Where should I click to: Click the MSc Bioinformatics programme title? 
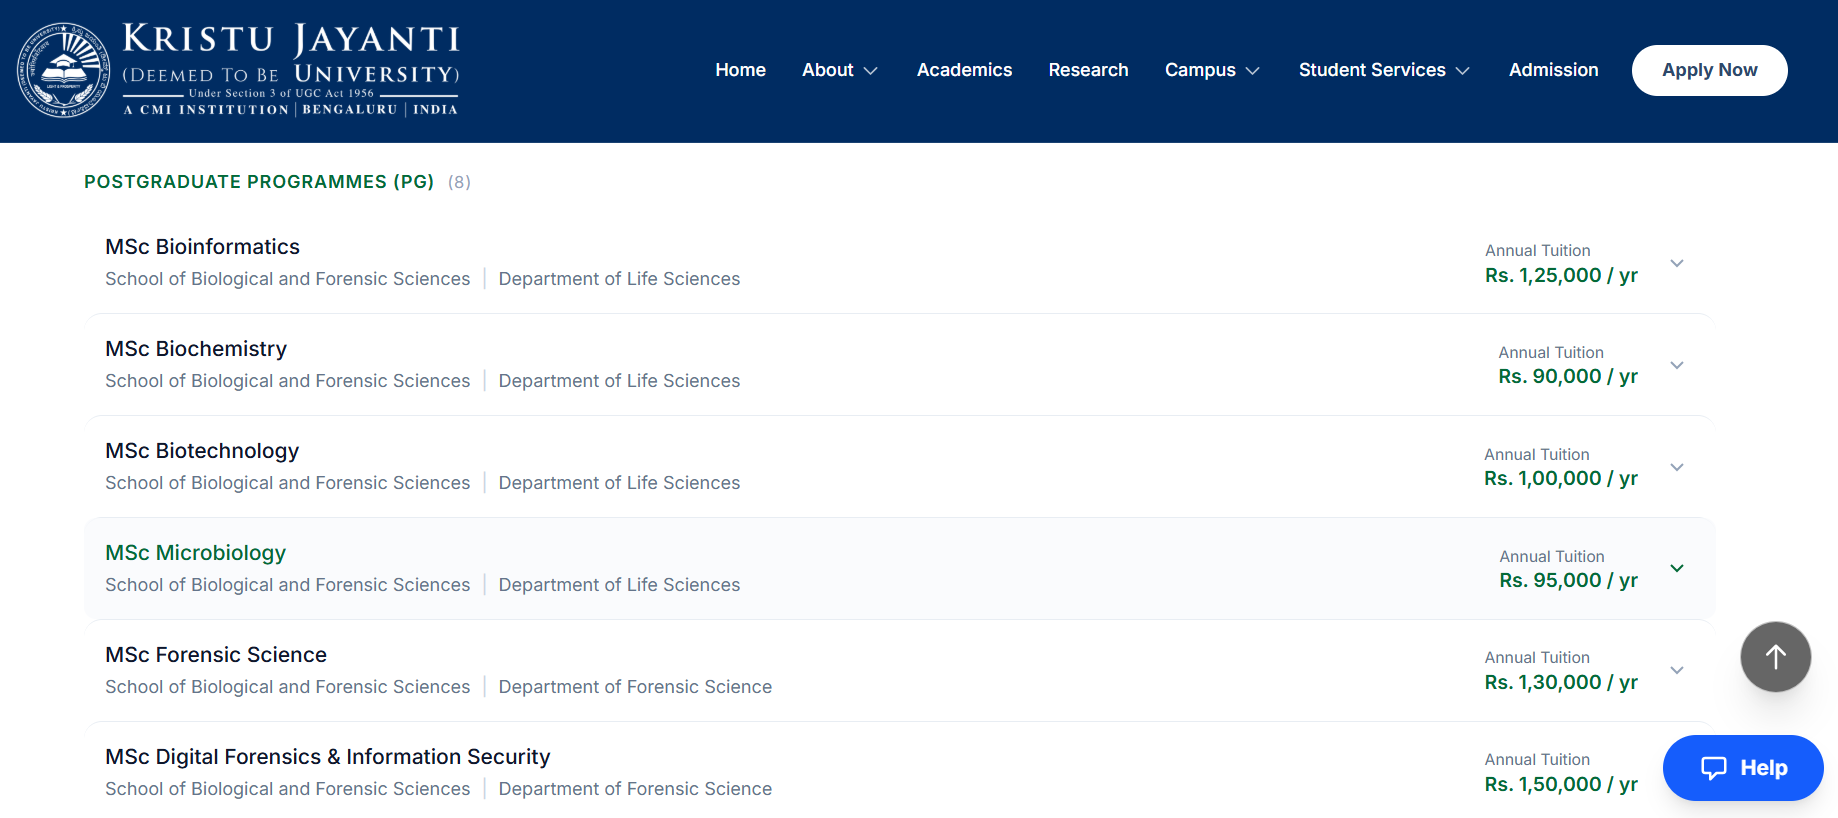(203, 247)
